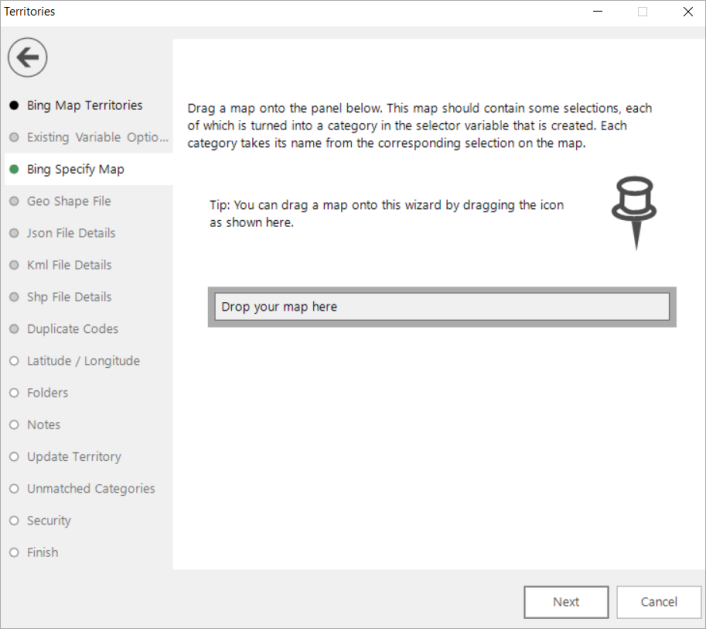Click the map pushpin icon
The height and width of the screenshot is (629, 706).
pyautogui.click(x=634, y=213)
